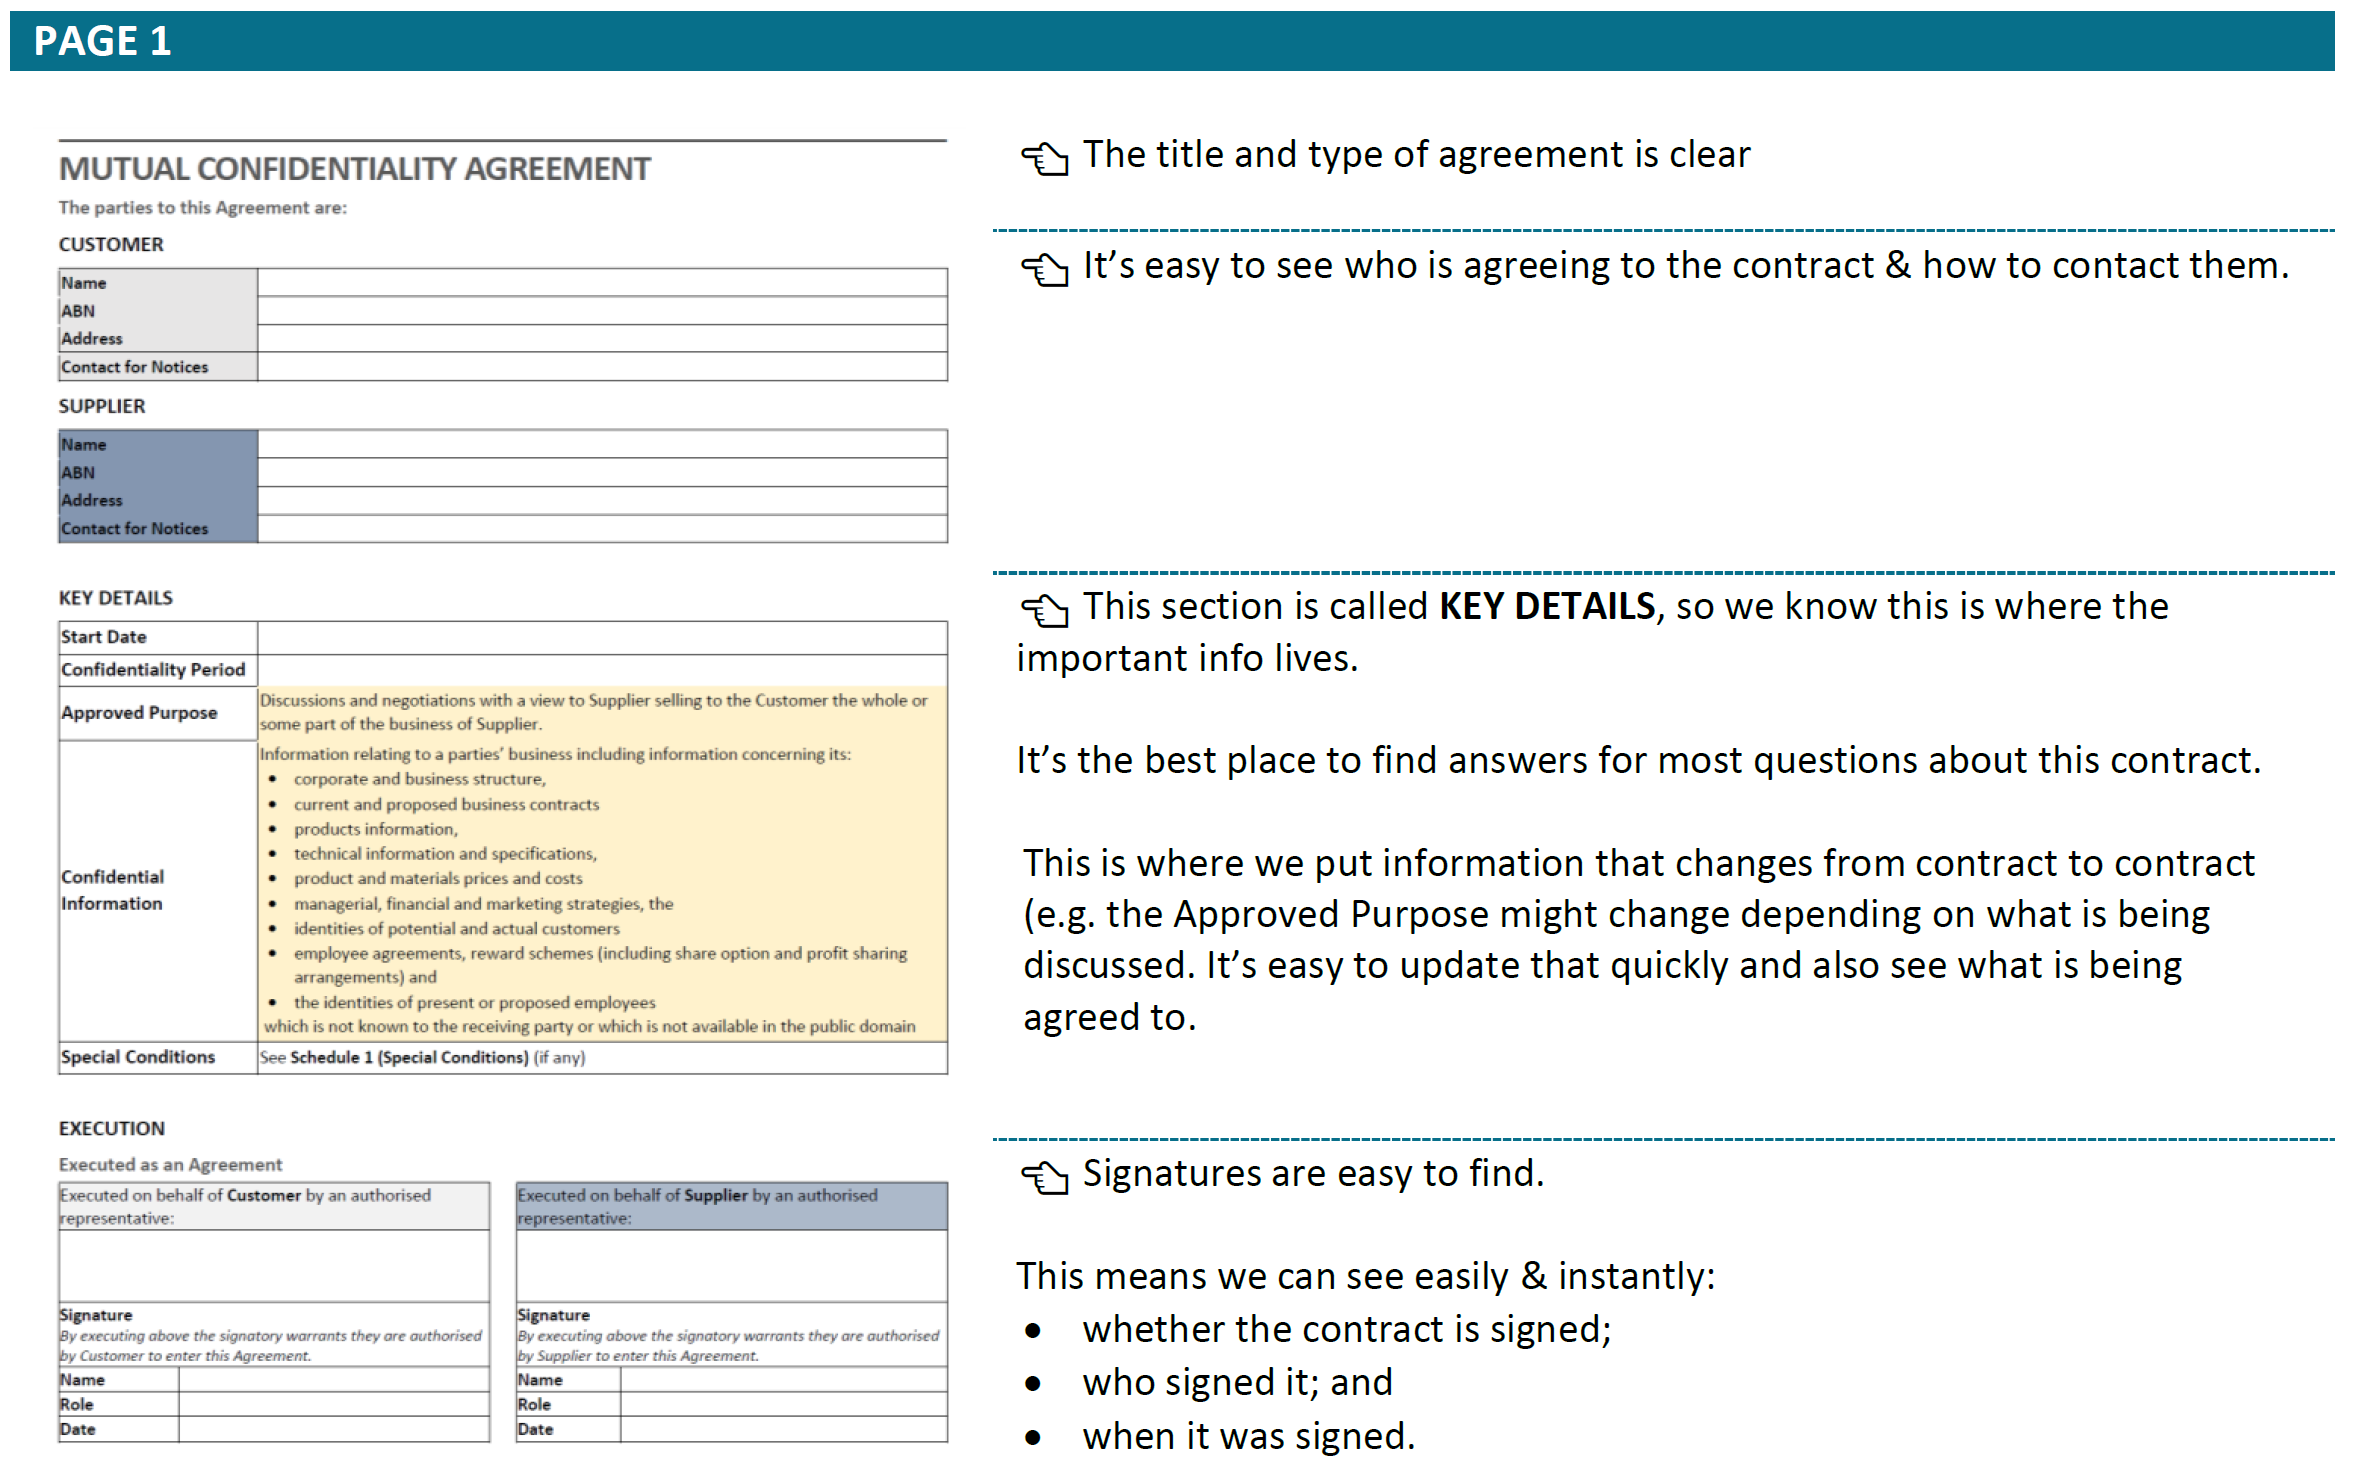The width and height of the screenshot is (2374, 1470).
Task: Click the Customer signatory Role field
Action: pyautogui.click(x=333, y=1404)
